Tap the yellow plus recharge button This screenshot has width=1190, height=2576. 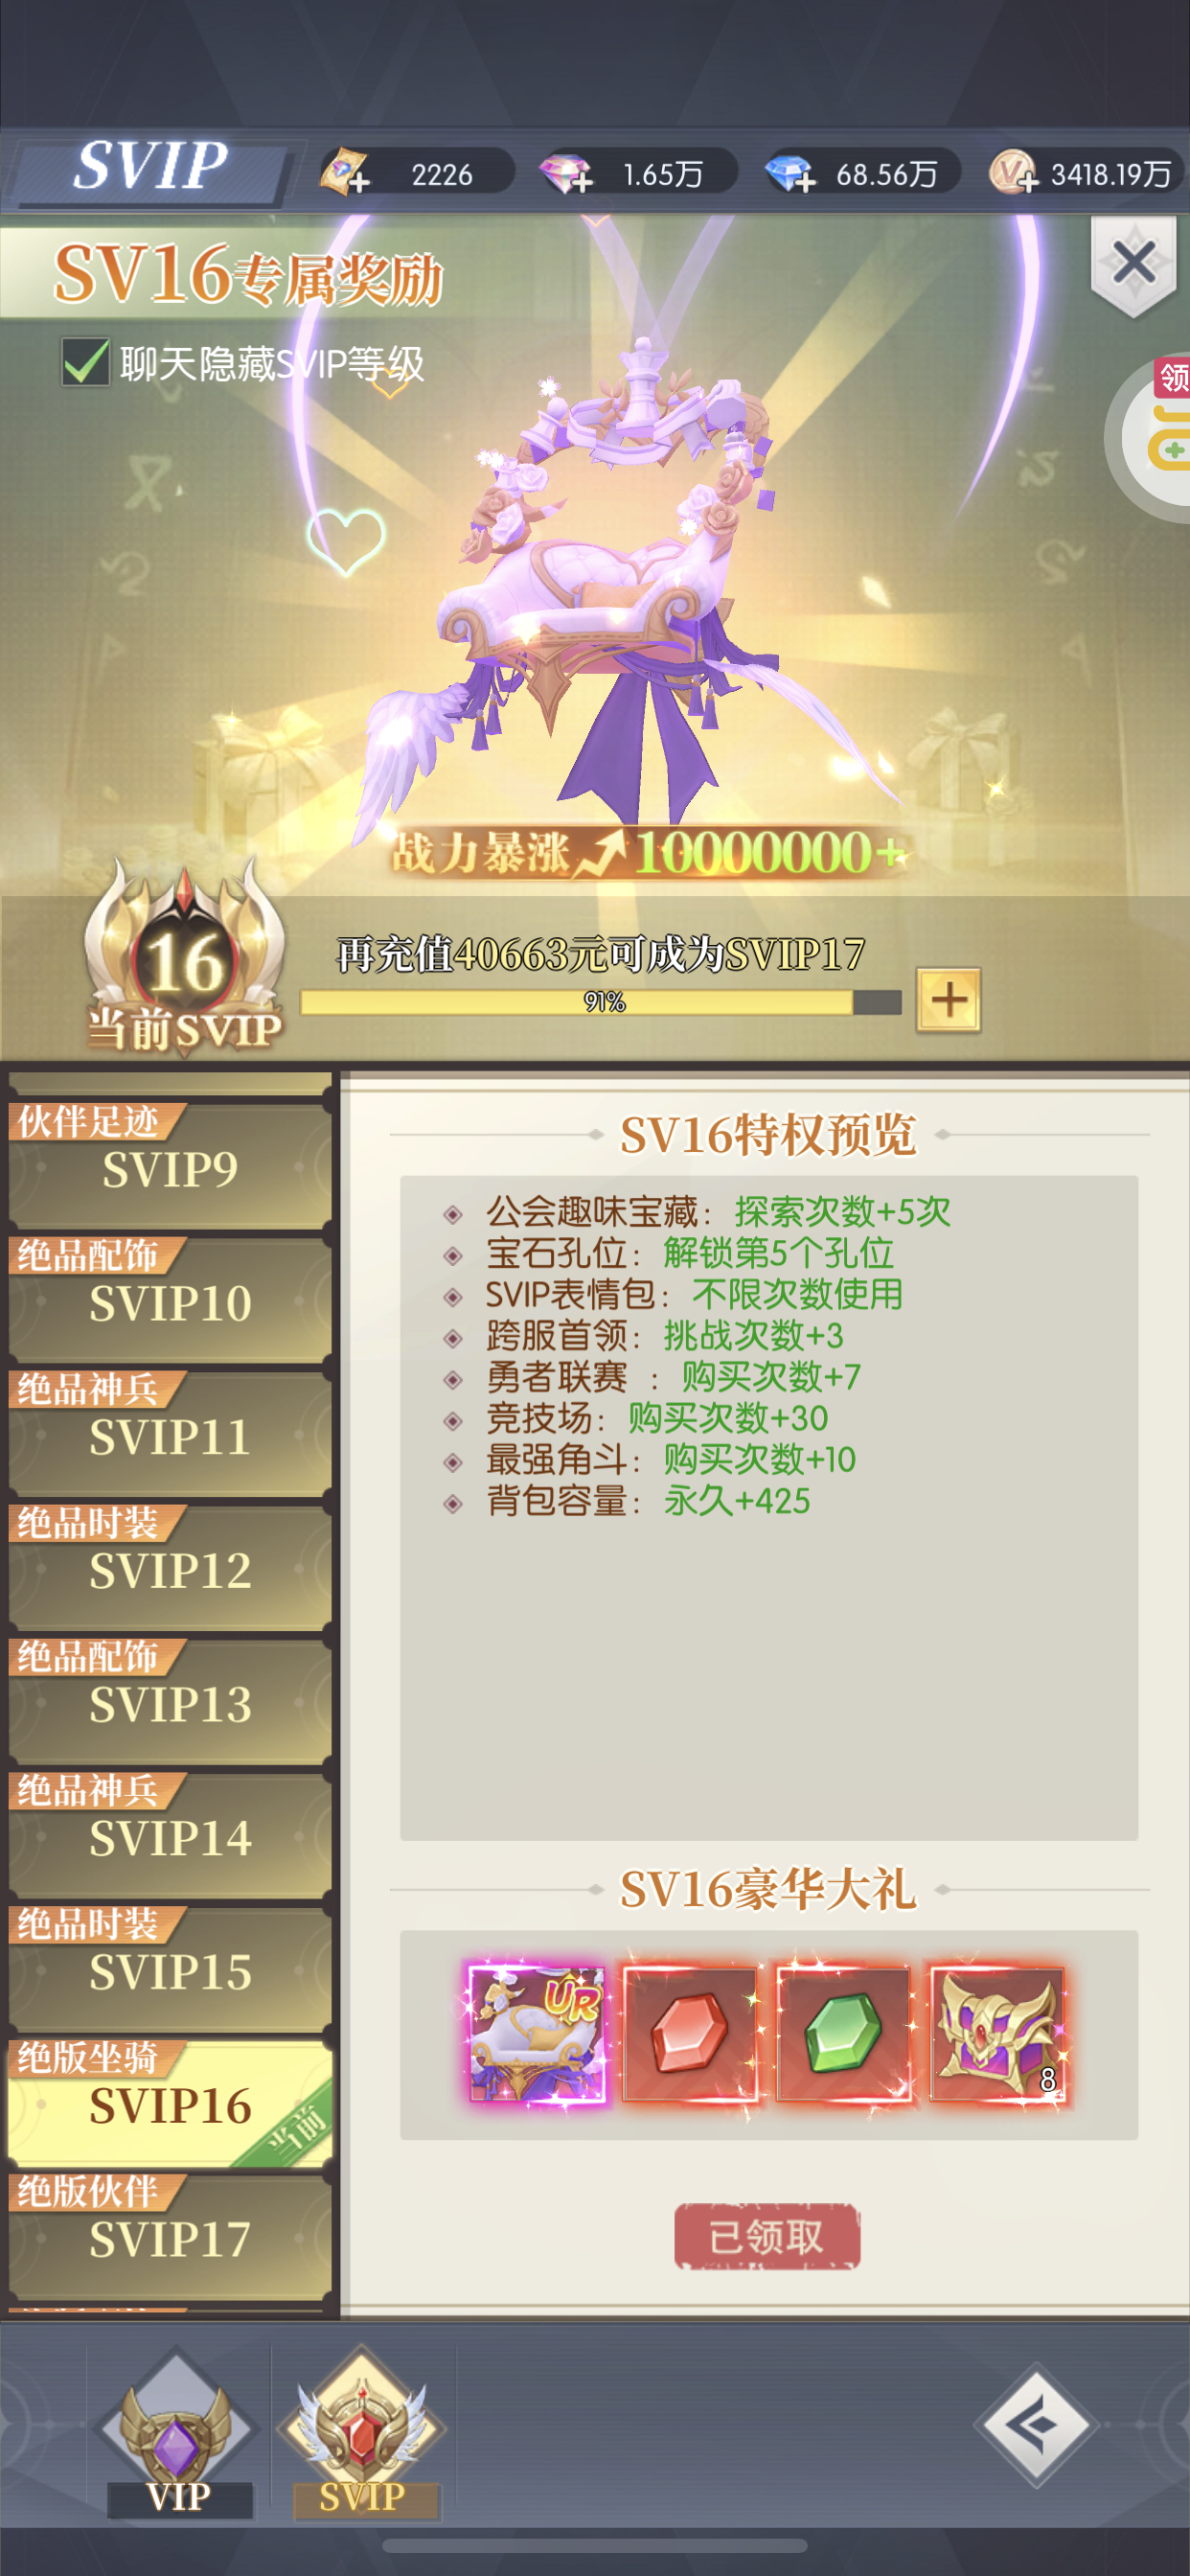tap(948, 999)
